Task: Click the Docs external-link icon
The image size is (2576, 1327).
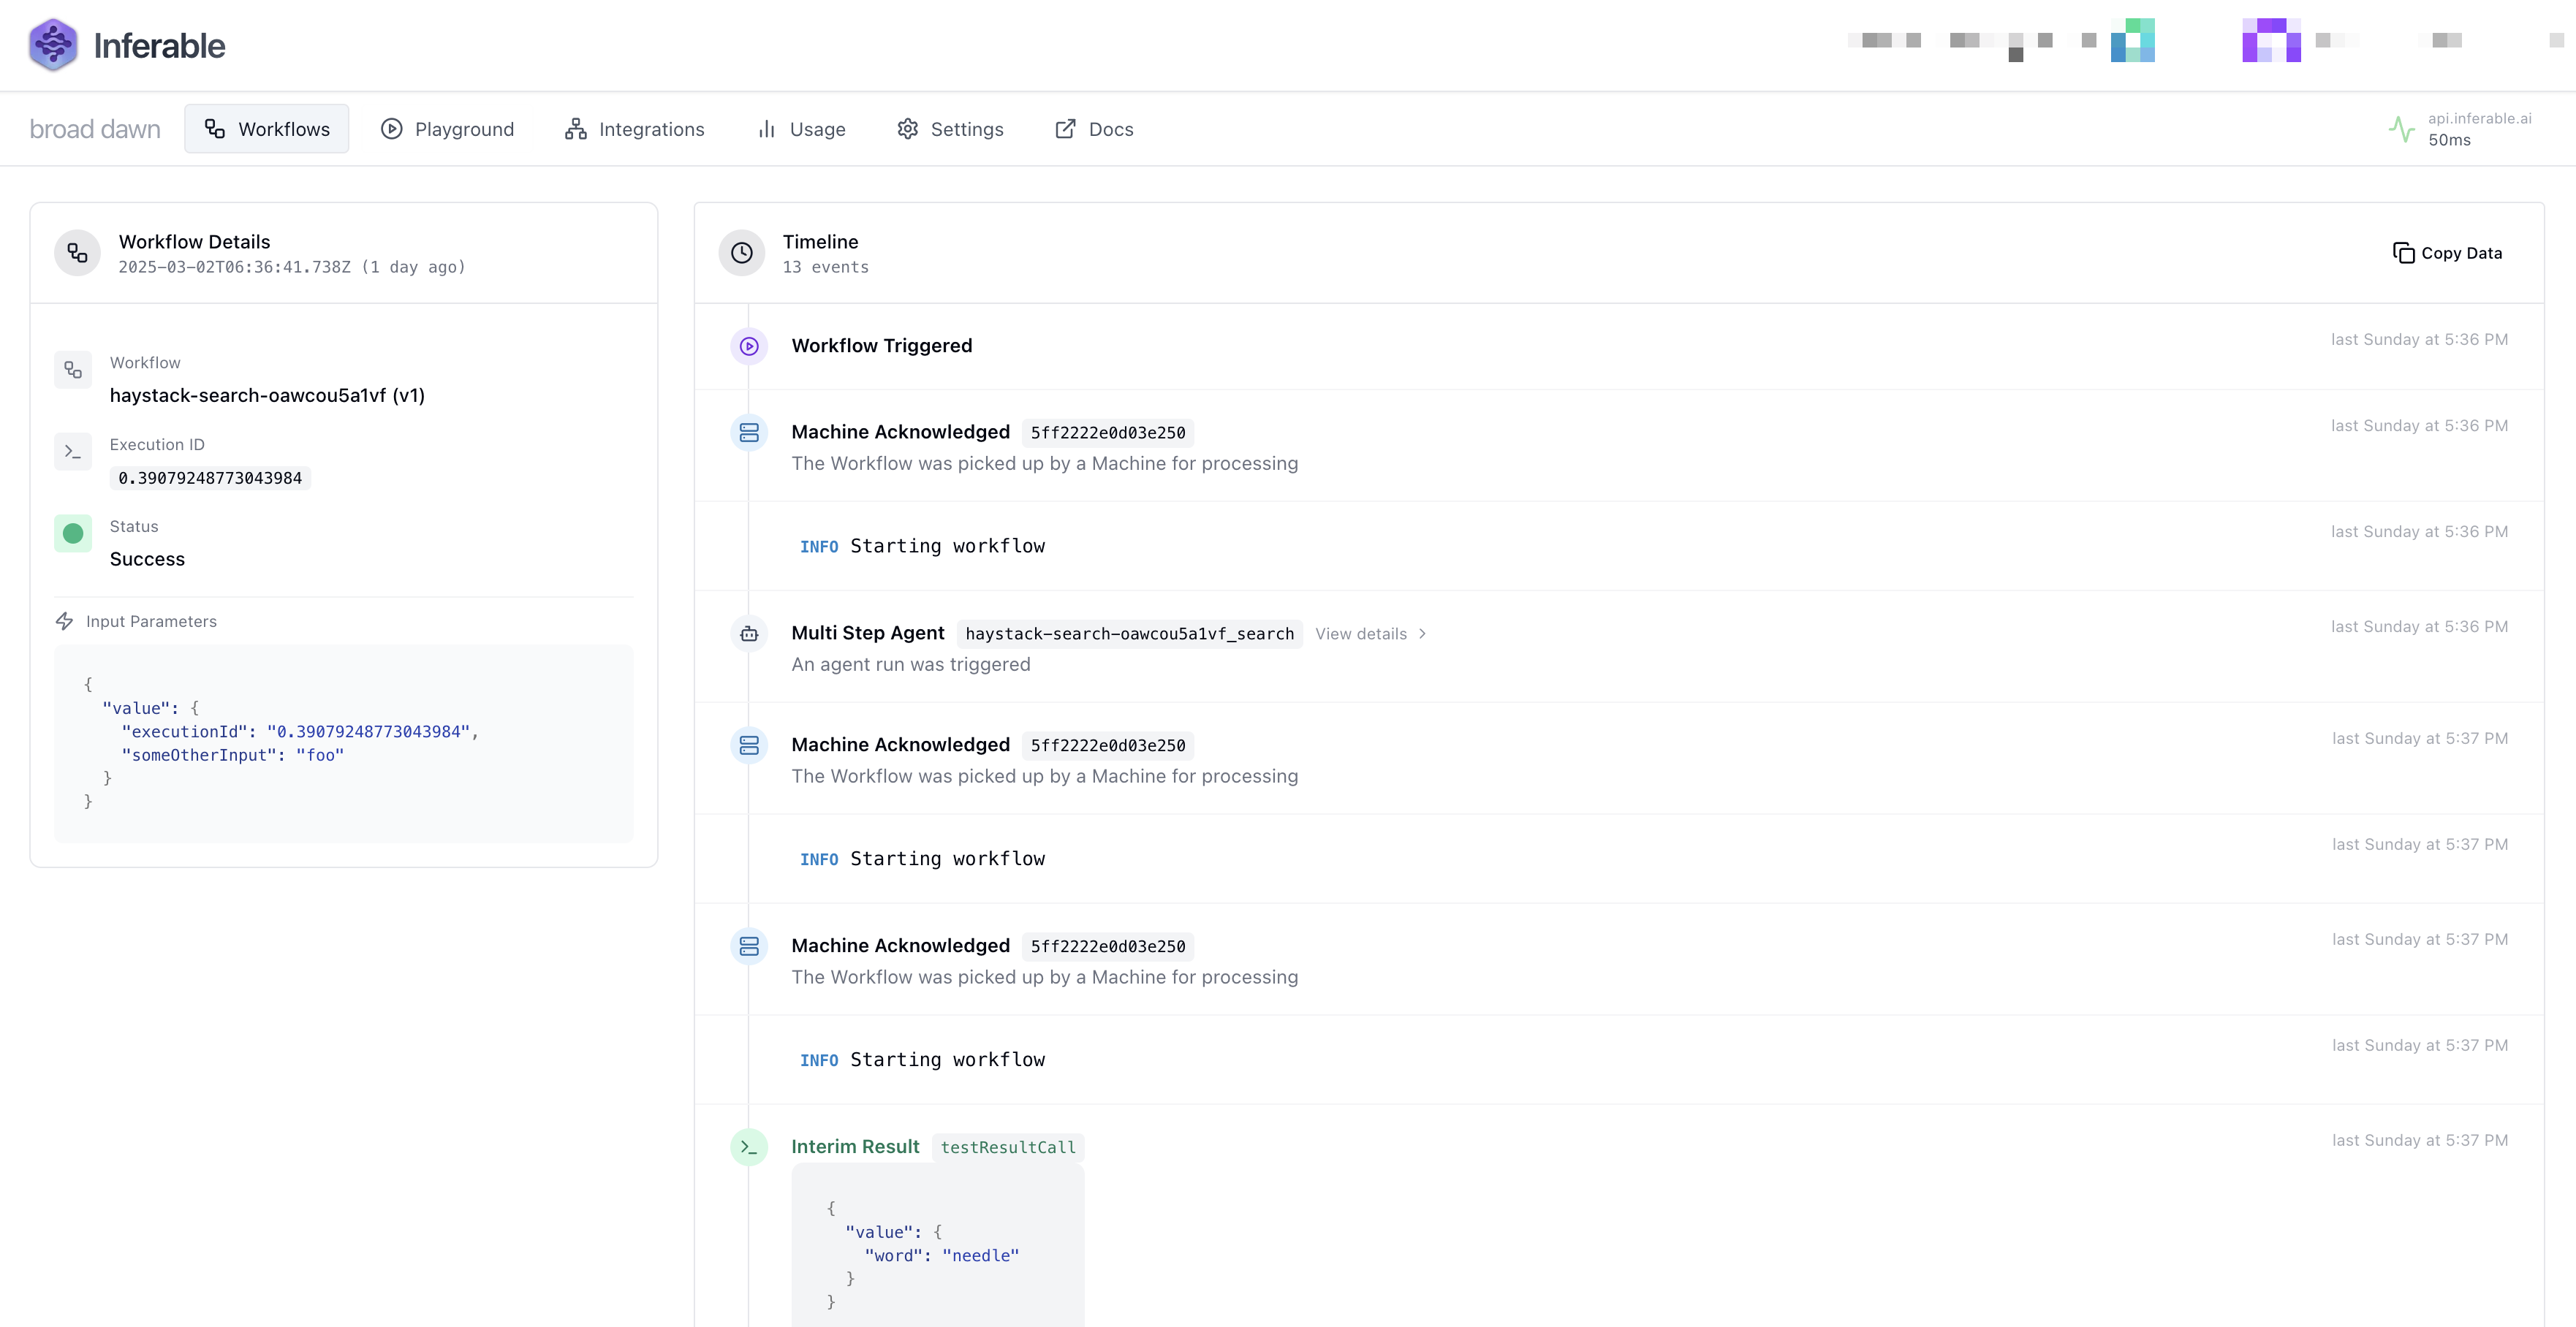Action: [1066, 129]
